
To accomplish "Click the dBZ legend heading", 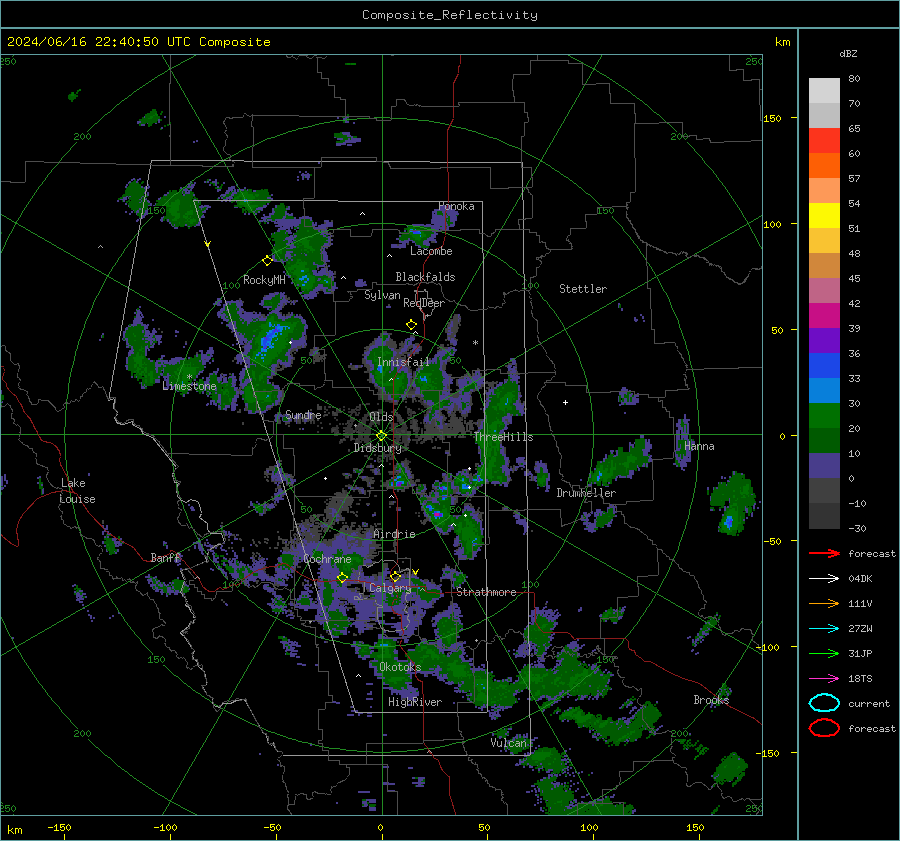I will click(x=848, y=53).
